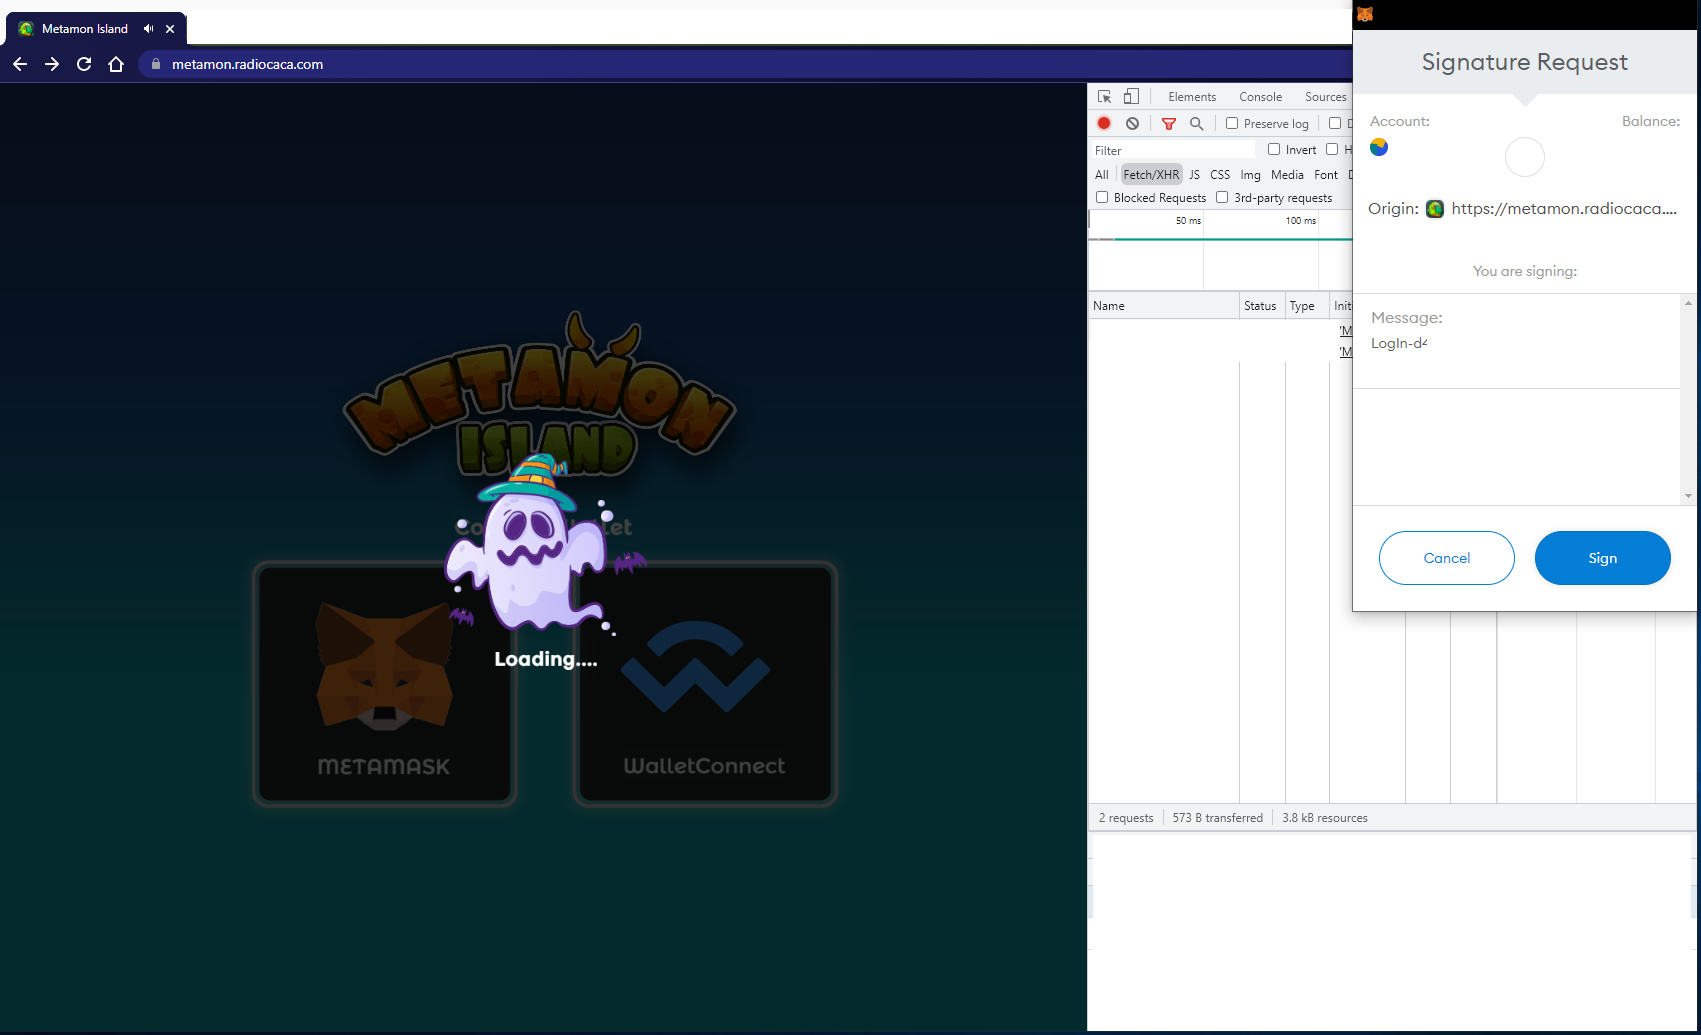Choose the WalletConnect wallet option

(x=705, y=684)
